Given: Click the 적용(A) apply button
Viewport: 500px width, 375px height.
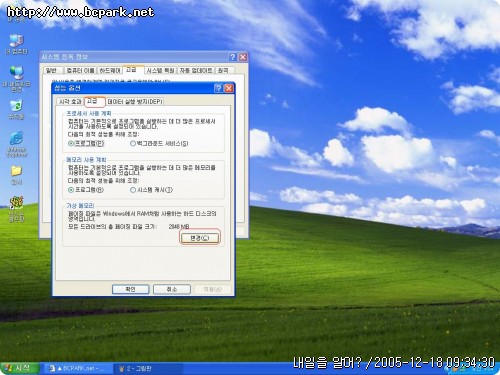Looking at the screenshot, I should tap(213, 289).
